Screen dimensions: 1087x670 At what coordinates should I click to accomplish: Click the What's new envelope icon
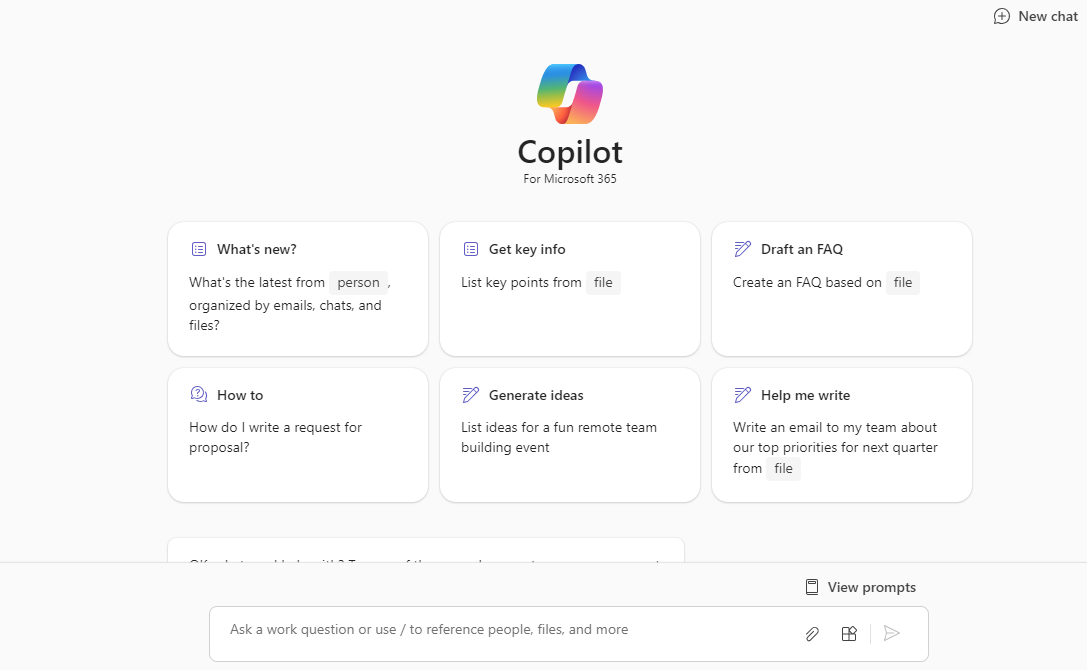pos(198,248)
